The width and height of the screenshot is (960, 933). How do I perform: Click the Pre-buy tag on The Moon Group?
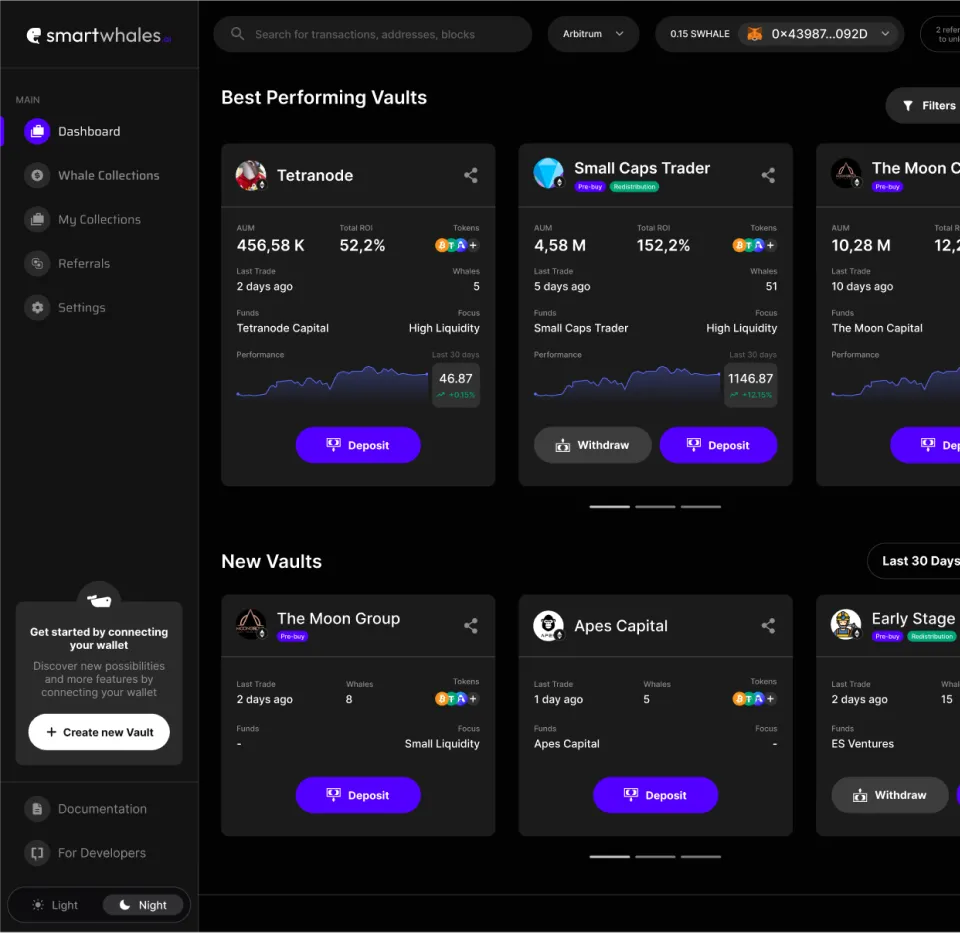293,637
